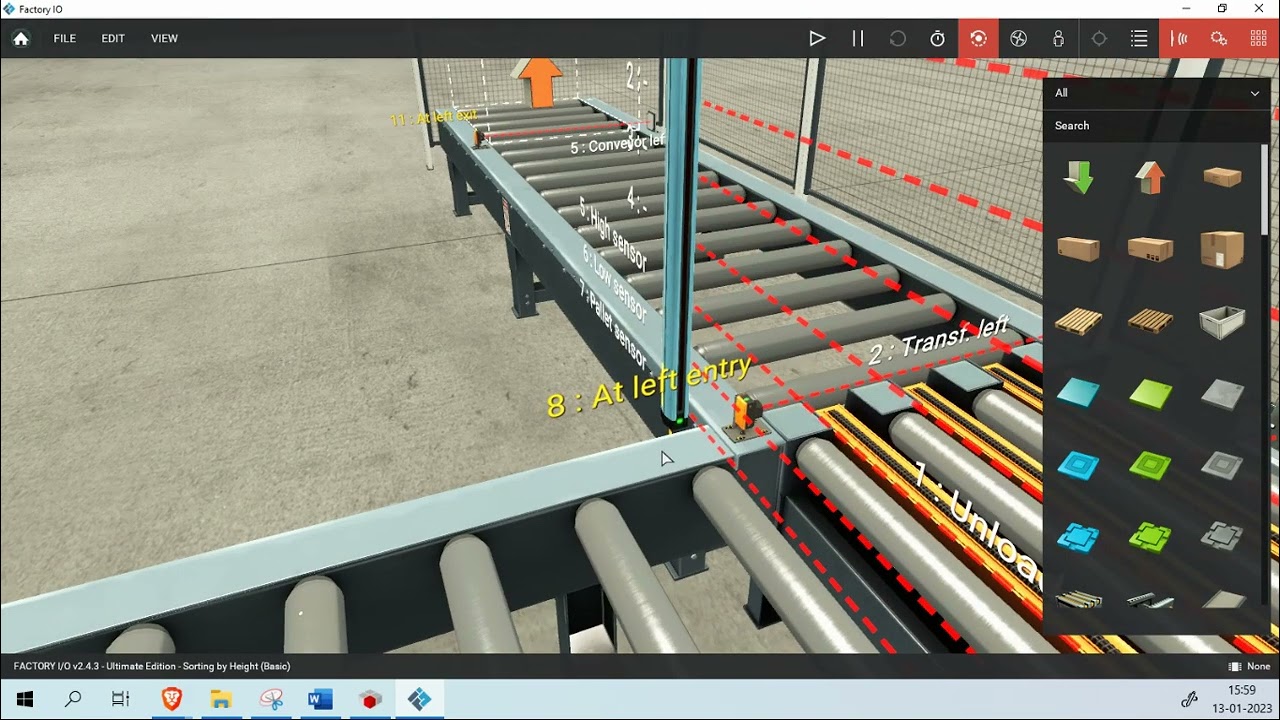
Task: Click the crosshair camera target icon
Action: pyautogui.click(x=1099, y=38)
